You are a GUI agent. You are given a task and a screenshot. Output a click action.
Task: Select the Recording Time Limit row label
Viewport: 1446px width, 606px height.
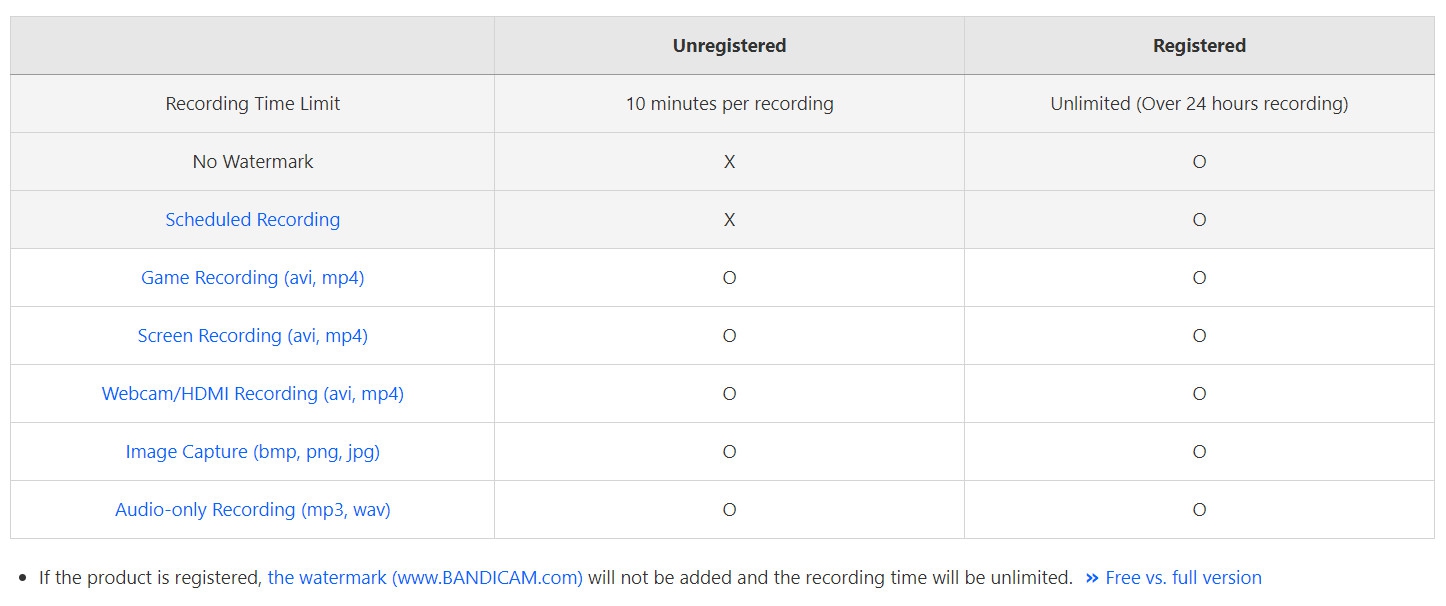pyautogui.click(x=252, y=104)
